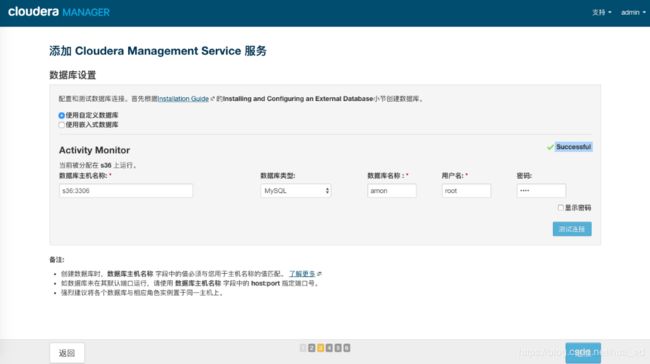
Task: Open the 支持 support menu
Action: (x=601, y=12)
